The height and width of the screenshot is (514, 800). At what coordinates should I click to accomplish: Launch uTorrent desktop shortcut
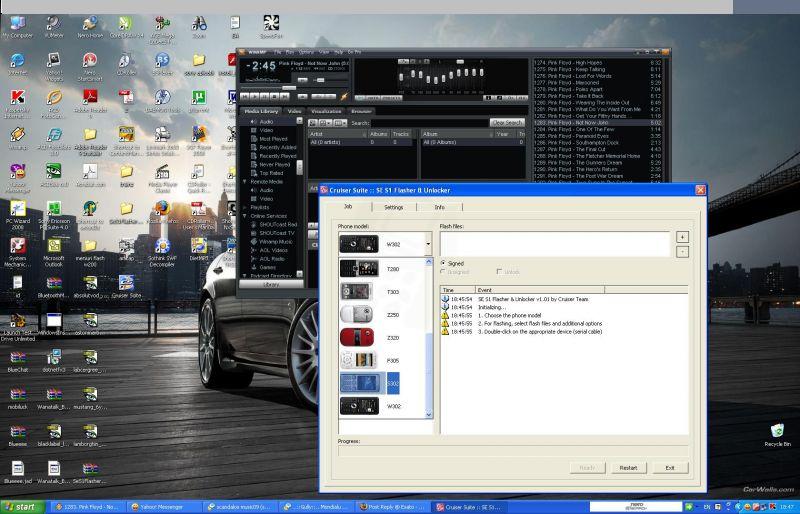click(x=199, y=101)
